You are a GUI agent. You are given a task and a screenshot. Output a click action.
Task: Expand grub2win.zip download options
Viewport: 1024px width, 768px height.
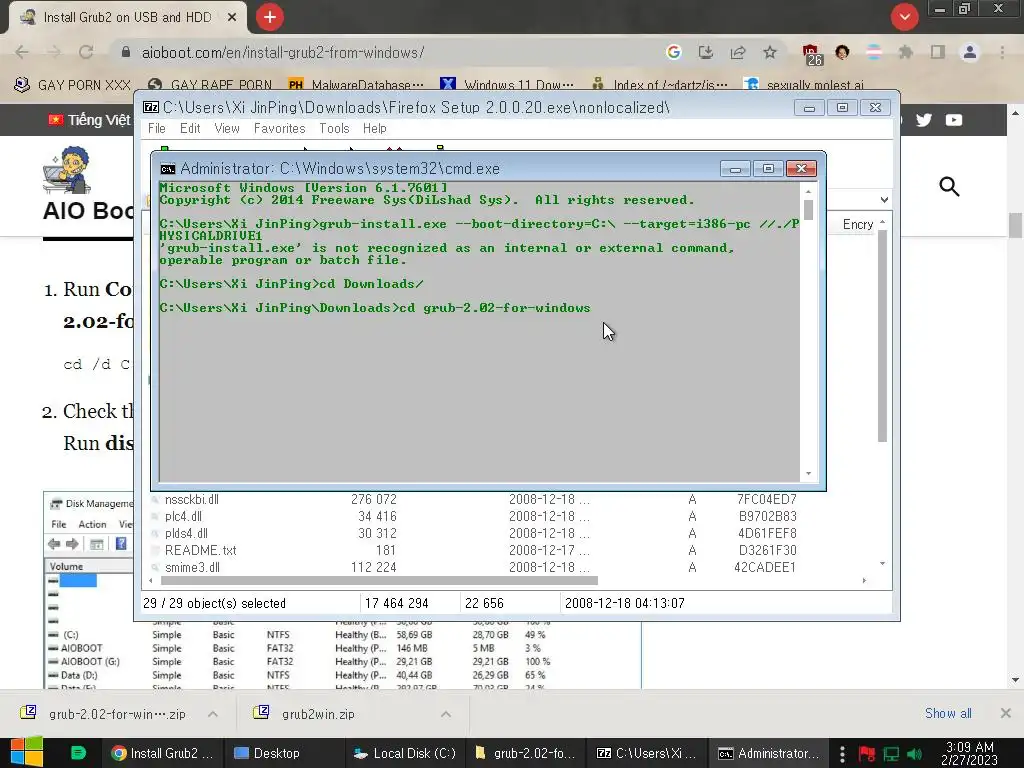445,714
